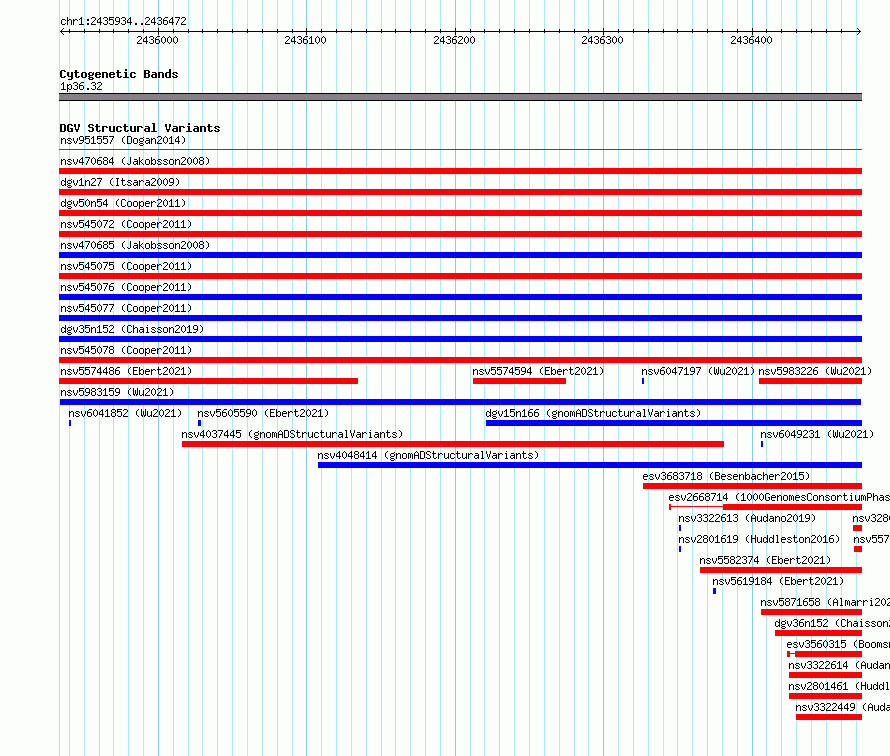Click esv3560315 (Boomsma) label
Screen dimensions: 890x756
tap(838, 644)
